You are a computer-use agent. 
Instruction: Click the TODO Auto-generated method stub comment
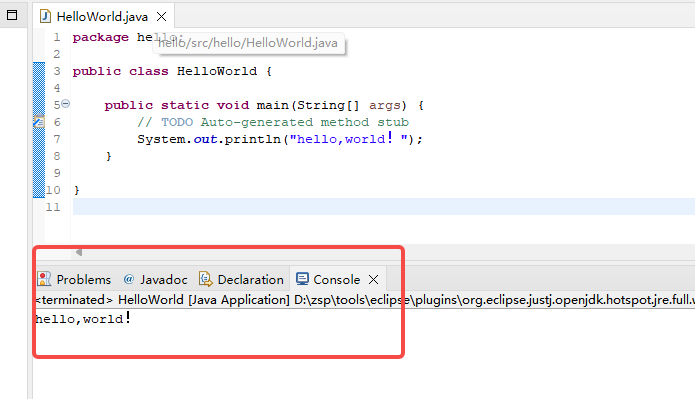273,122
